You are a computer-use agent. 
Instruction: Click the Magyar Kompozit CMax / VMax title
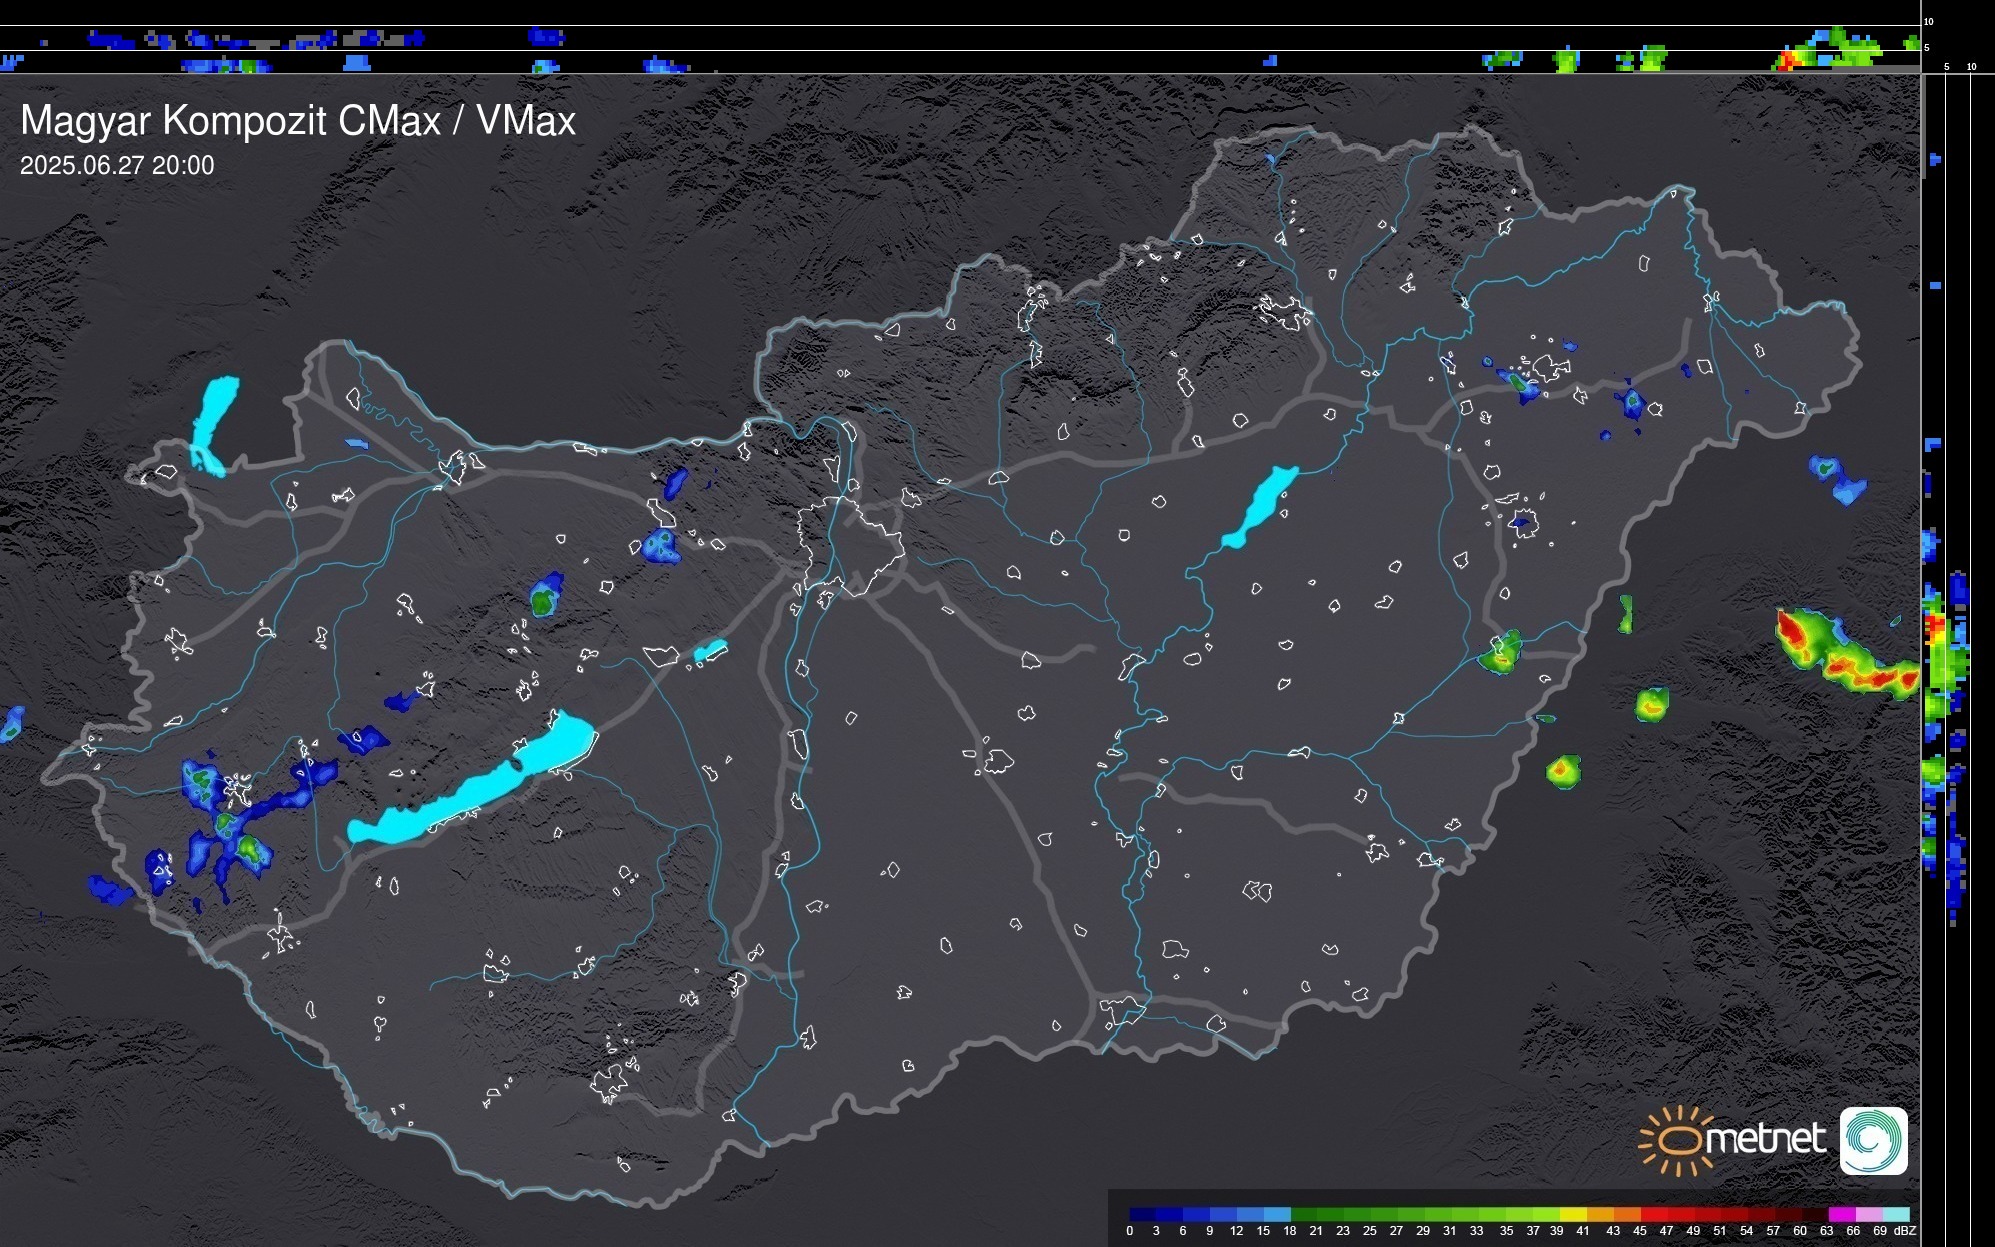[x=298, y=121]
